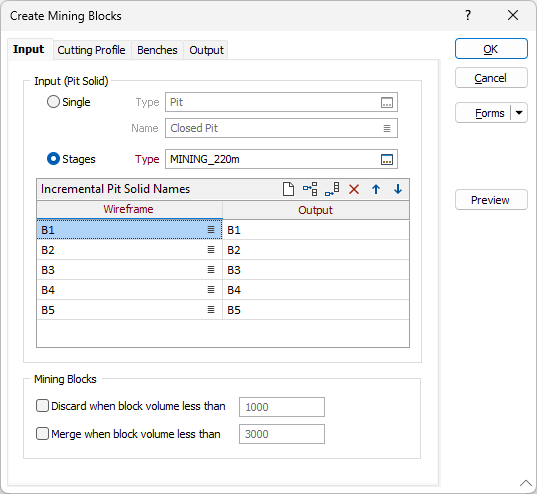Enable Discard when block volume less than
The width and height of the screenshot is (537, 494).
click(x=42, y=406)
